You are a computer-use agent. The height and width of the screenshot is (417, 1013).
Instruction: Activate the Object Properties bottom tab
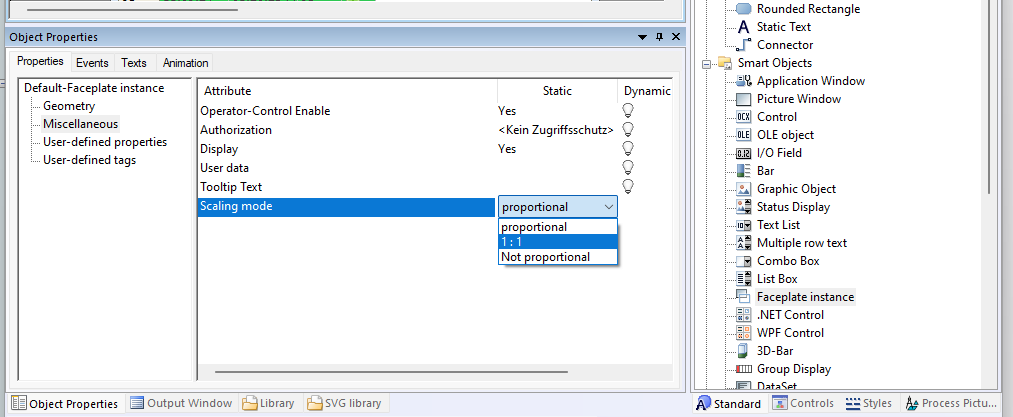pyautogui.click(x=65, y=403)
